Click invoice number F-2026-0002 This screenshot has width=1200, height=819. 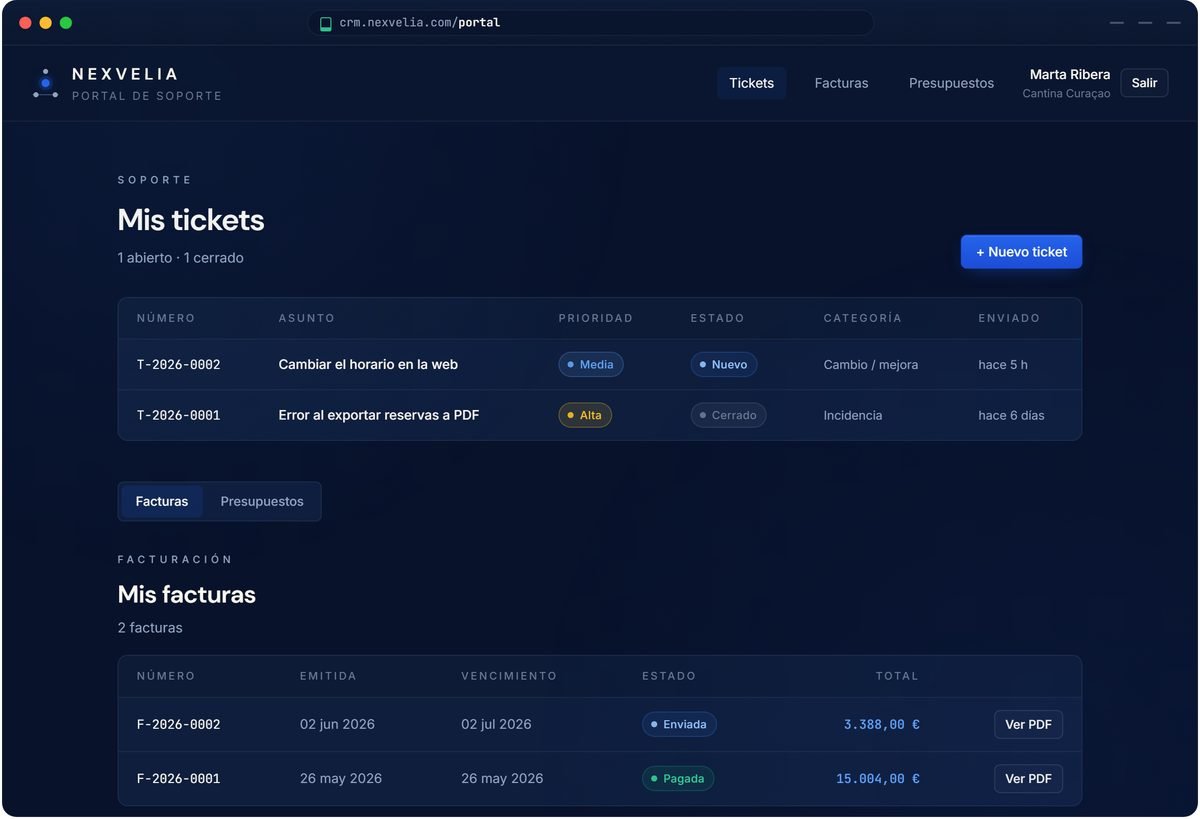coord(178,724)
